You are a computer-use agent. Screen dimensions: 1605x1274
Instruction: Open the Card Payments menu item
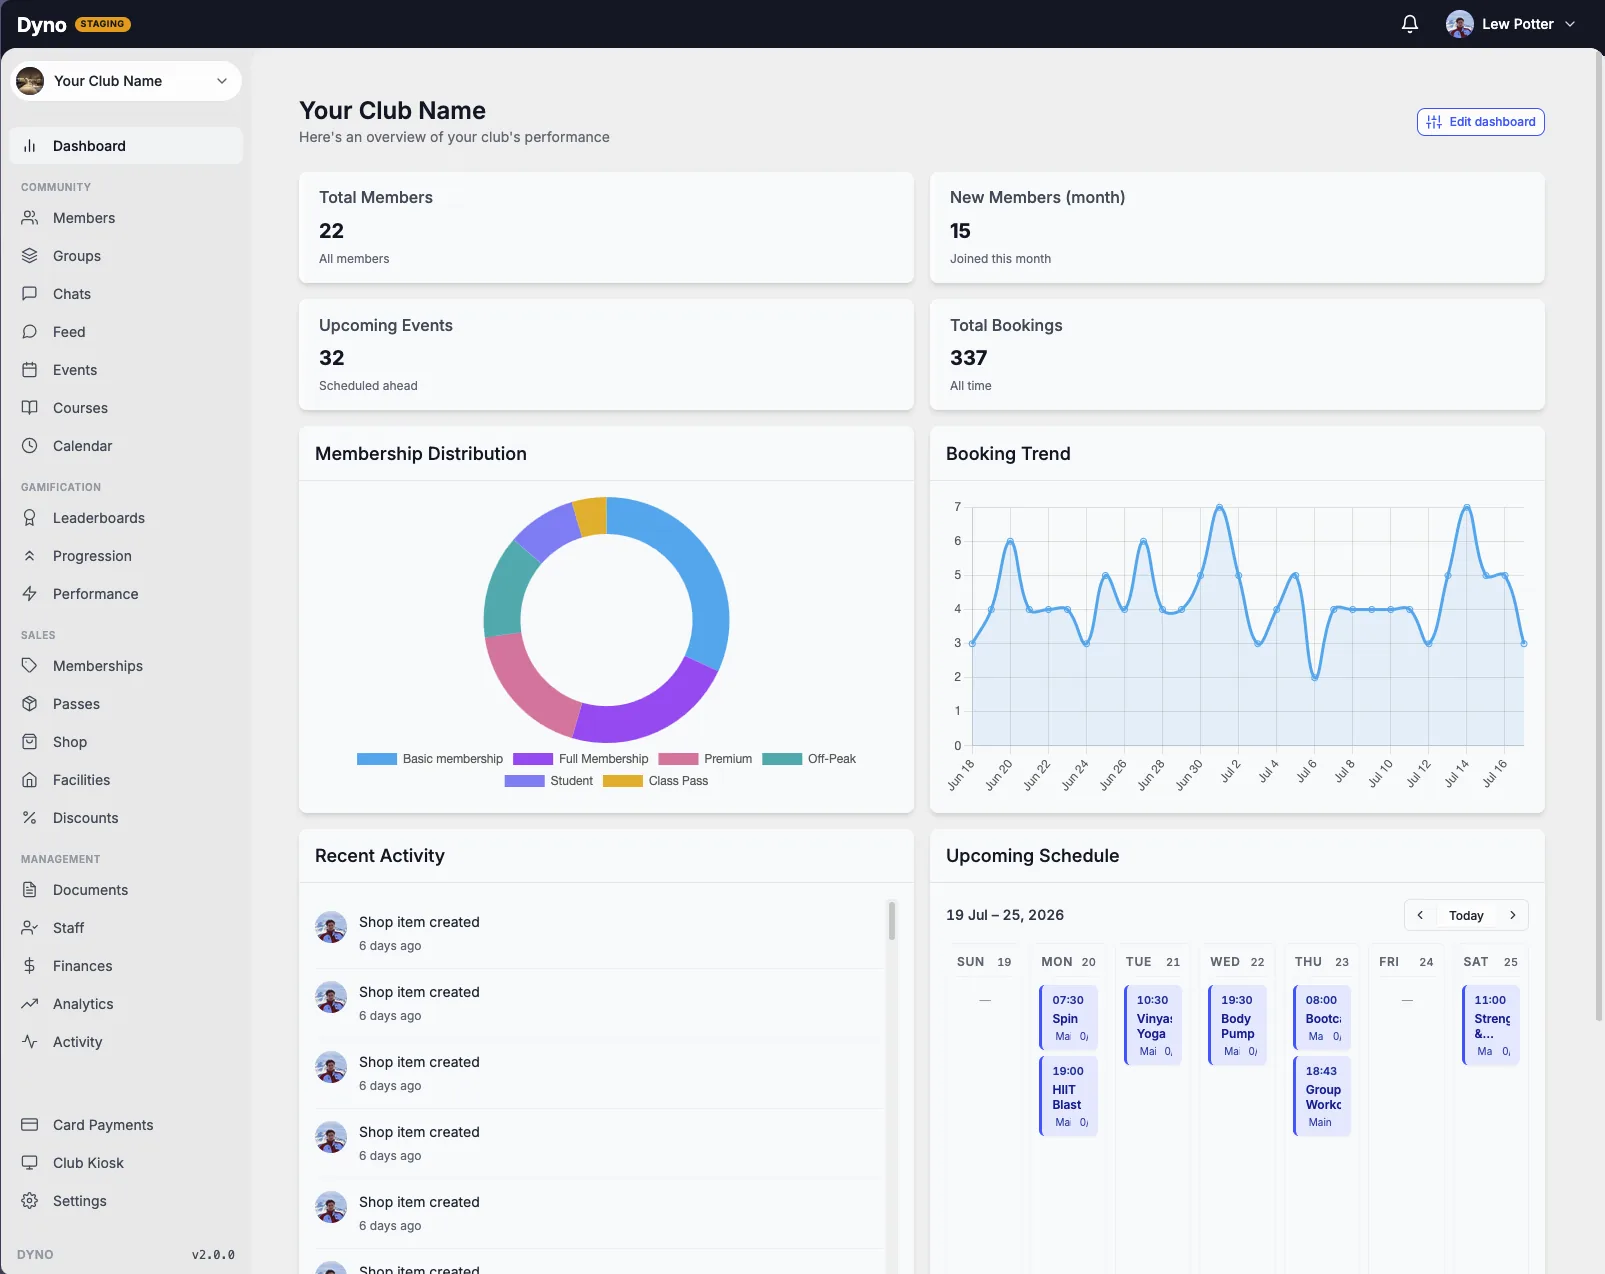[126, 1125]
